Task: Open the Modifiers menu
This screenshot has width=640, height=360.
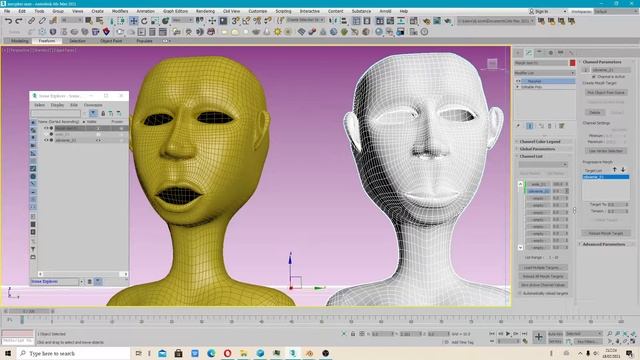Action: tap(120, 11)
